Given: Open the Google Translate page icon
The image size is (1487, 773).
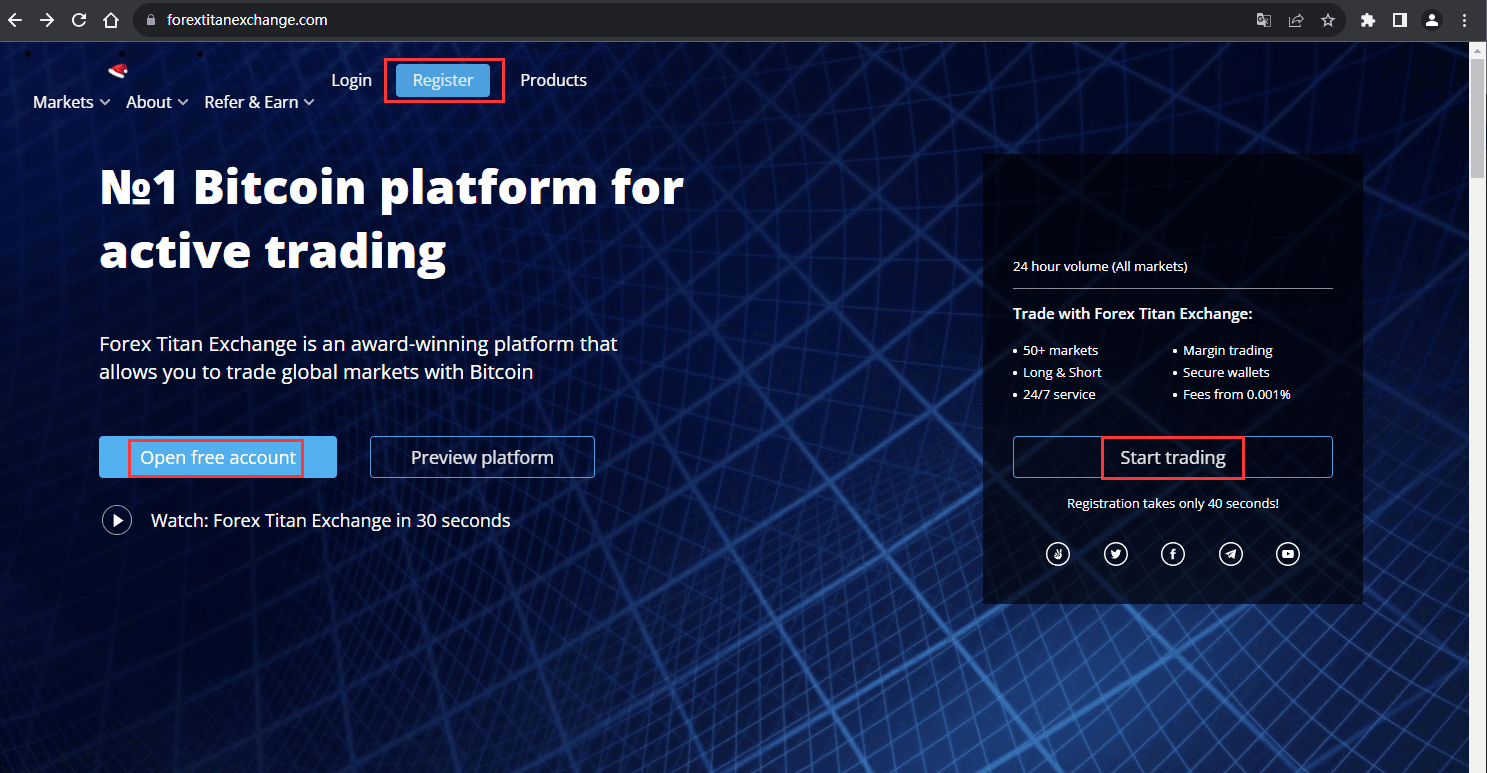Looking at the screenshot, I should coord(1264,20).
